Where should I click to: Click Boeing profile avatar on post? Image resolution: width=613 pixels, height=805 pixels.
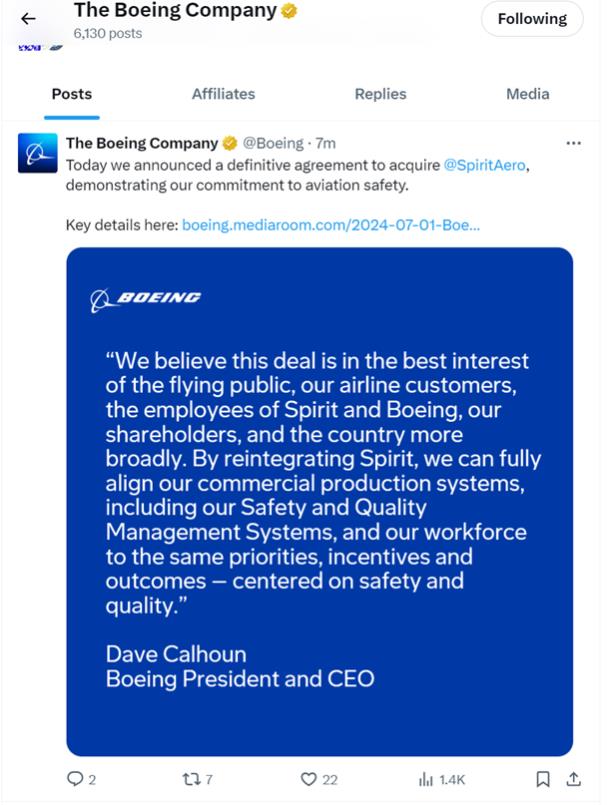[37, 153]
